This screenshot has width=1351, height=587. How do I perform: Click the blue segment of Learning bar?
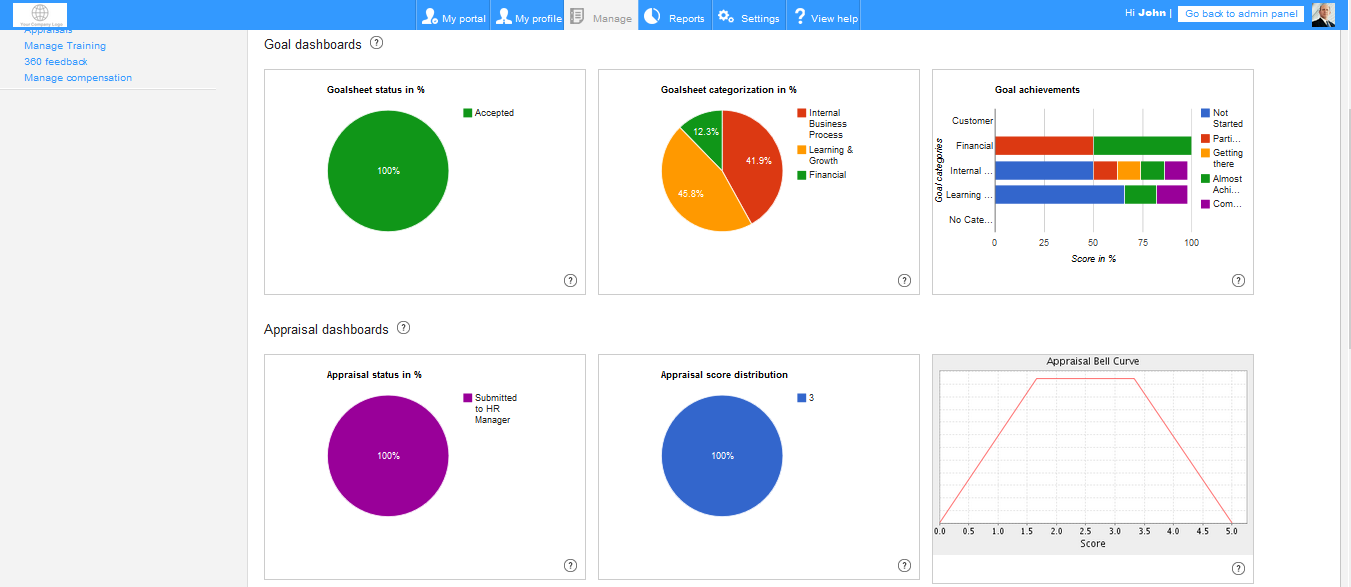(1059, 195)
